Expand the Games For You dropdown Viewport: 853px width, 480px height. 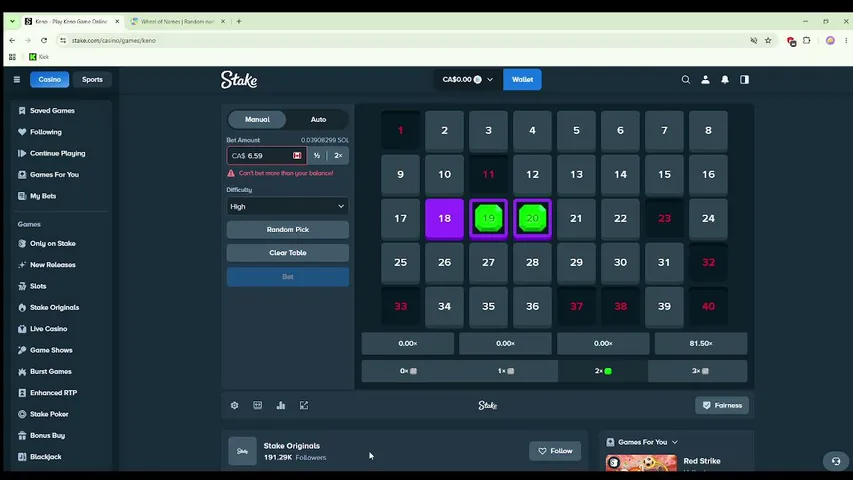point(642,442)
